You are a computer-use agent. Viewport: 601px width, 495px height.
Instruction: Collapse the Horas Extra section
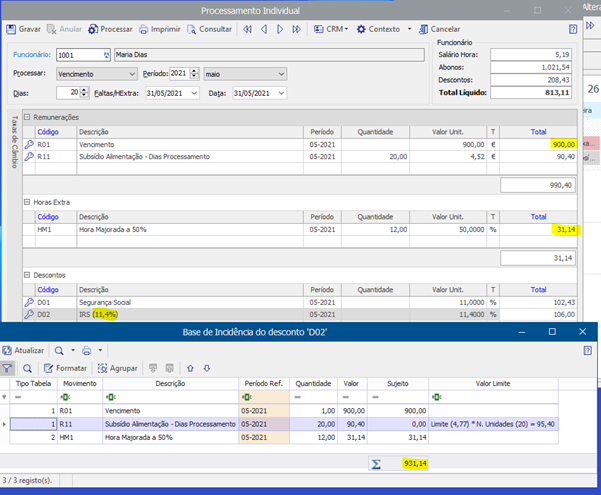[x=26, y=202]
